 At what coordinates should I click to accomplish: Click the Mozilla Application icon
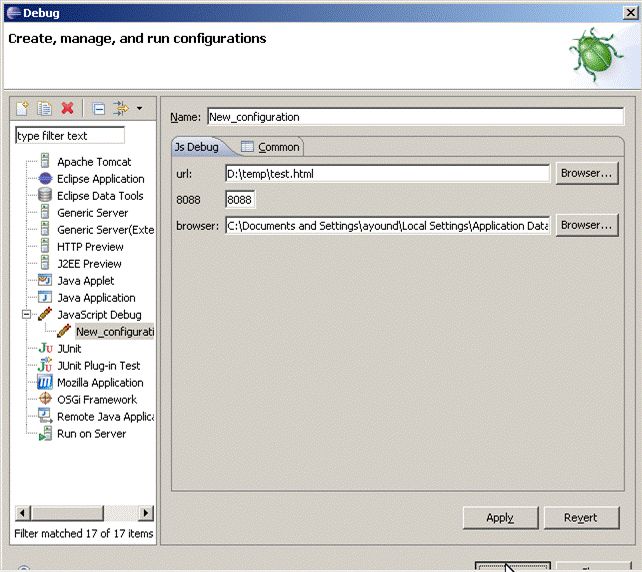coord(45,382)
